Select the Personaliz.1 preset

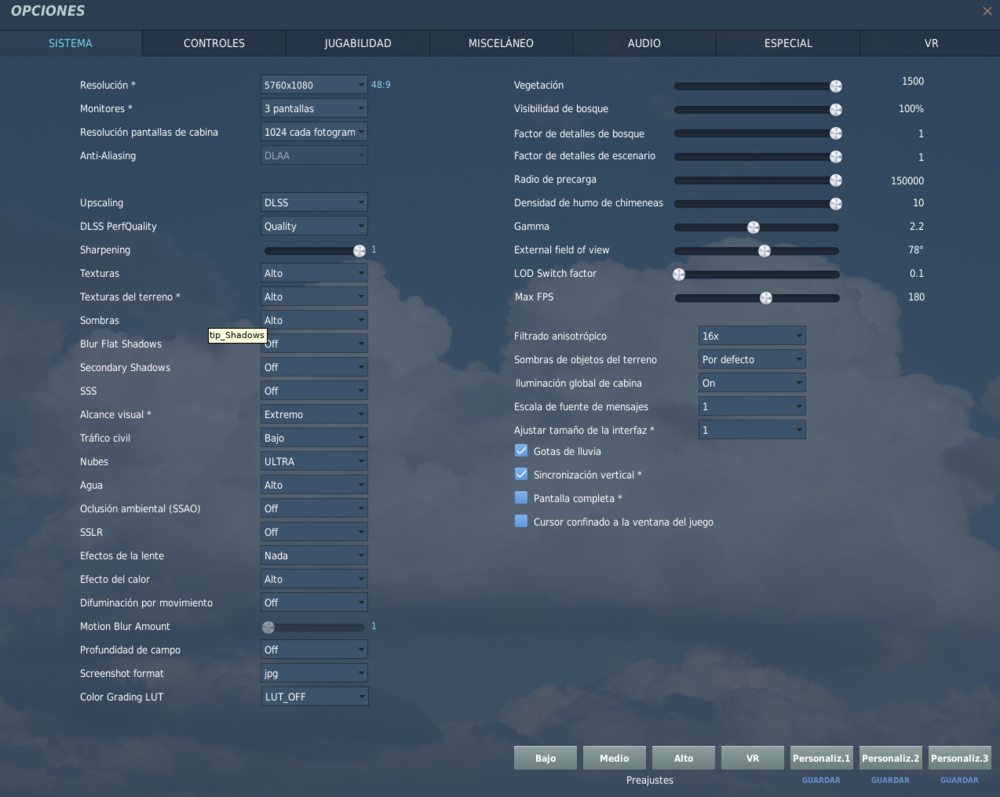[x=821, y=758]
